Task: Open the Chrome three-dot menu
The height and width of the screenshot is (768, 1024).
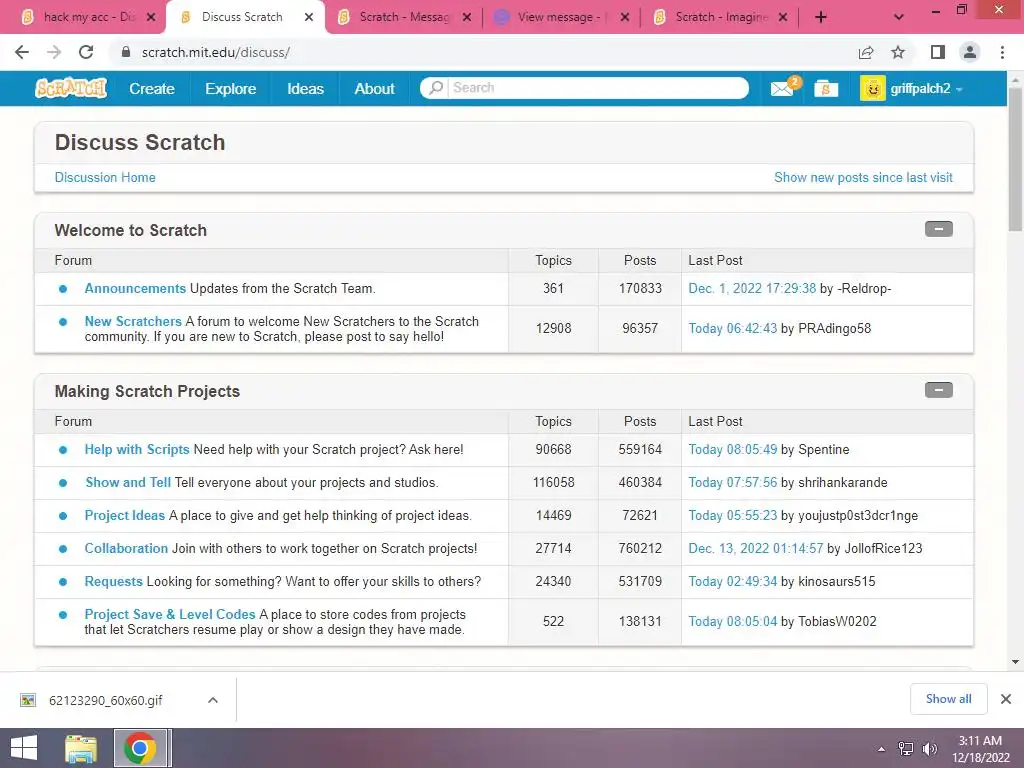Action: pyautogui.click(x=1002, y=52)
